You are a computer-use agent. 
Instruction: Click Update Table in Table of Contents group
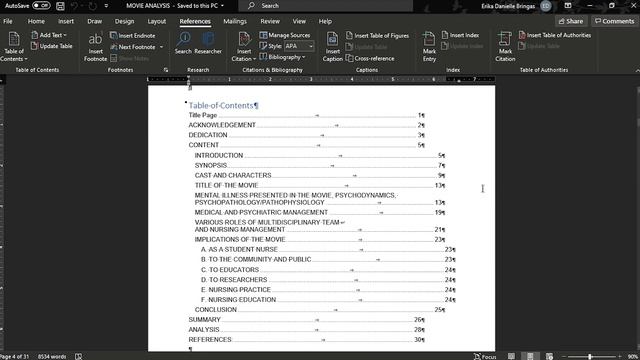point(52,46)
